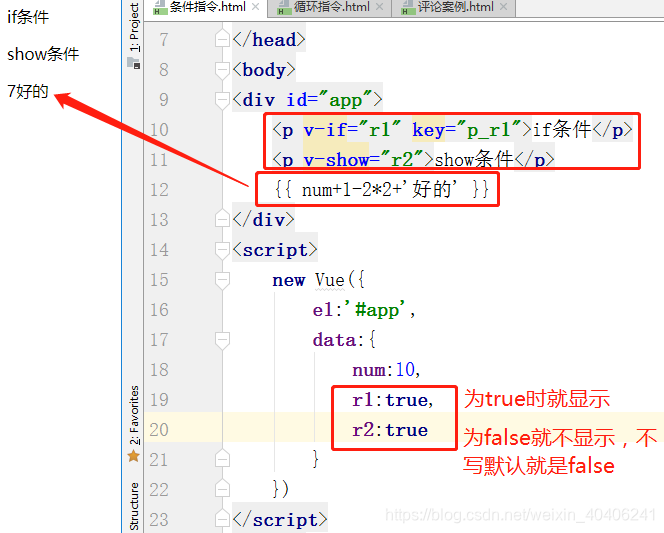664x533 pixels.
Task: Close the 评论案例.html tab
Action: [504, 7]
